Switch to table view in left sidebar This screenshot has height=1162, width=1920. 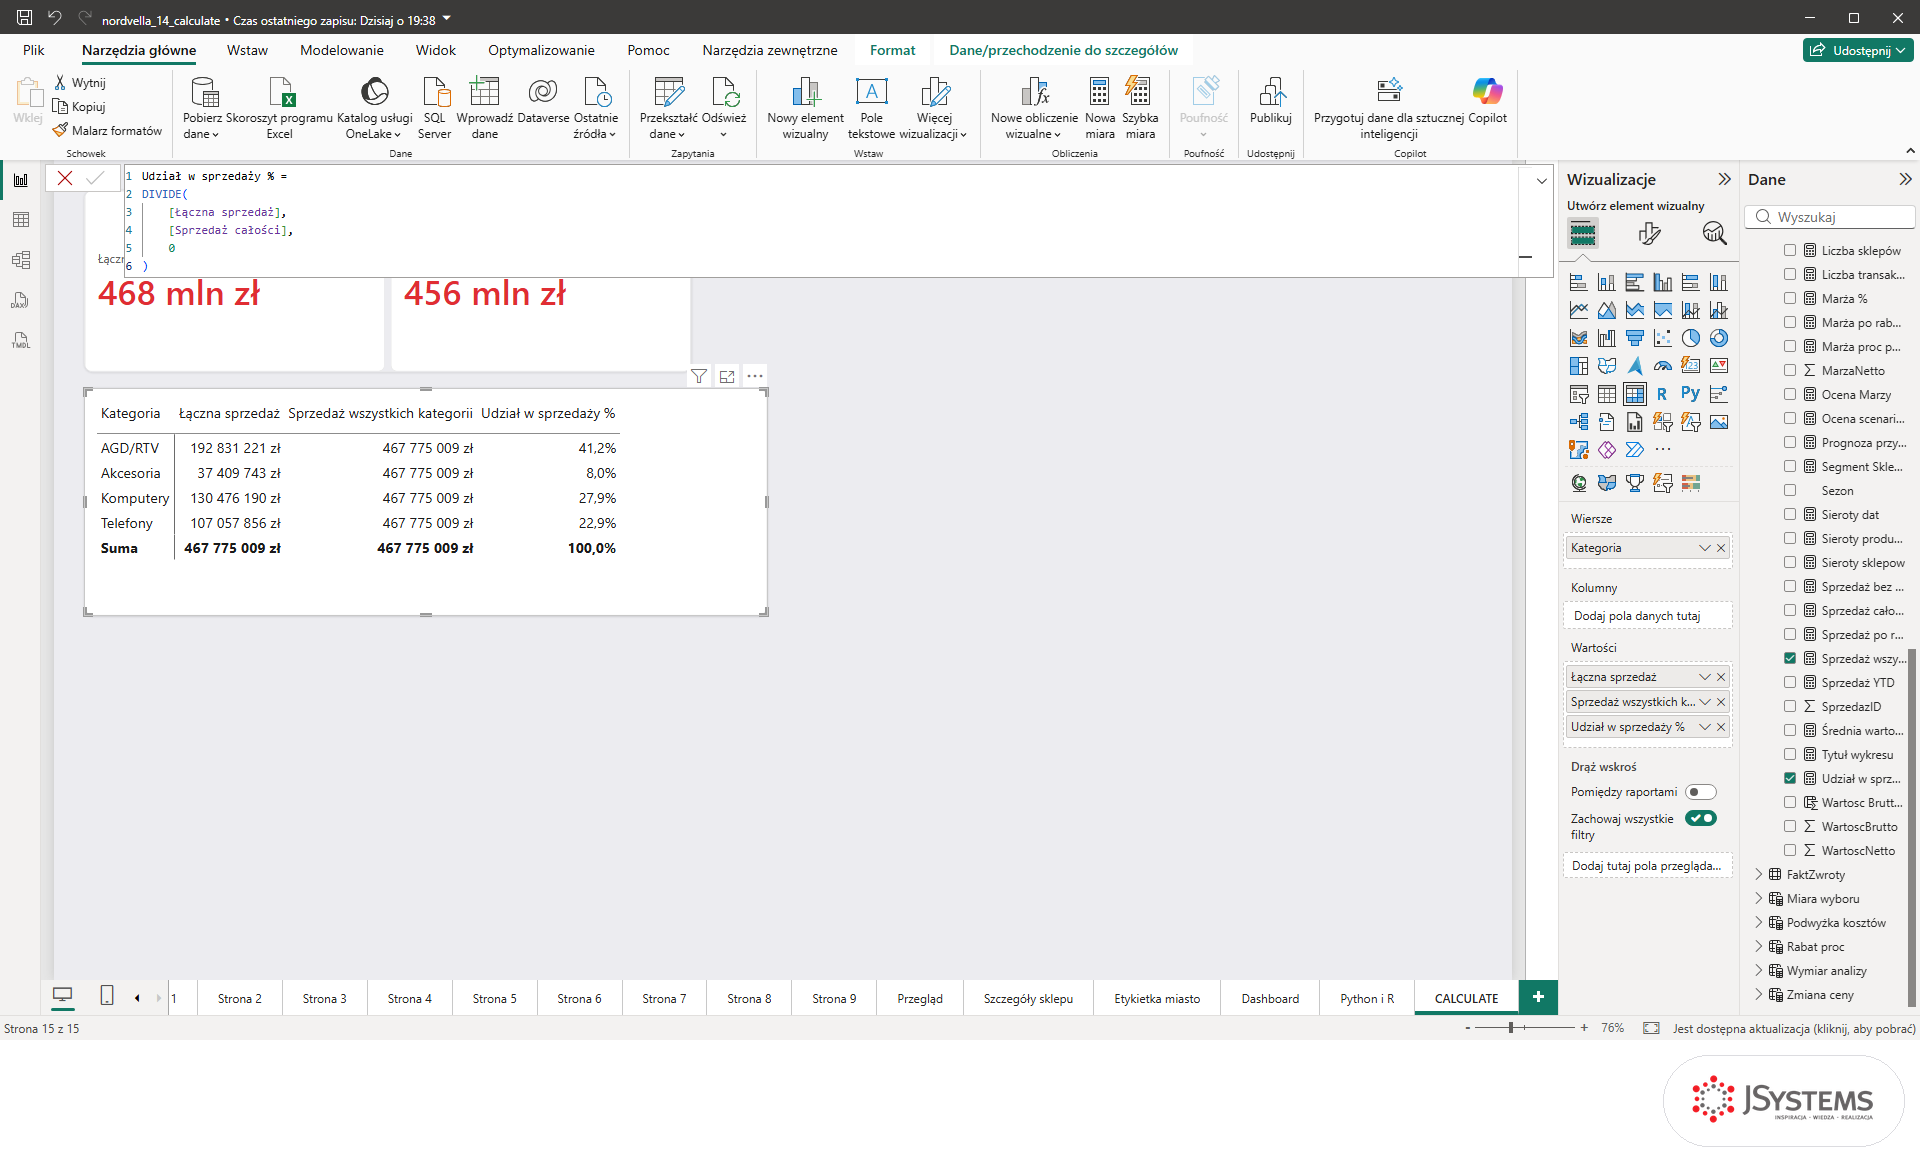coord(20,220)
